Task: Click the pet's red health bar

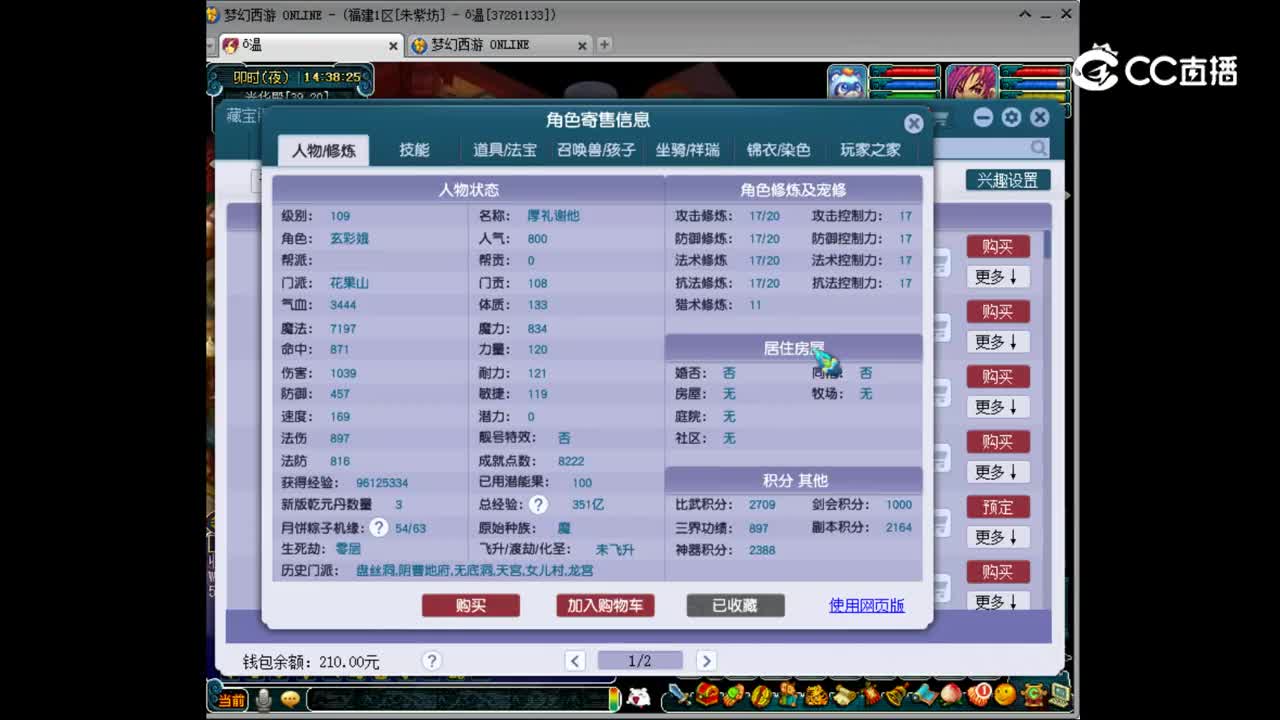Action: [x=905, y=72]
